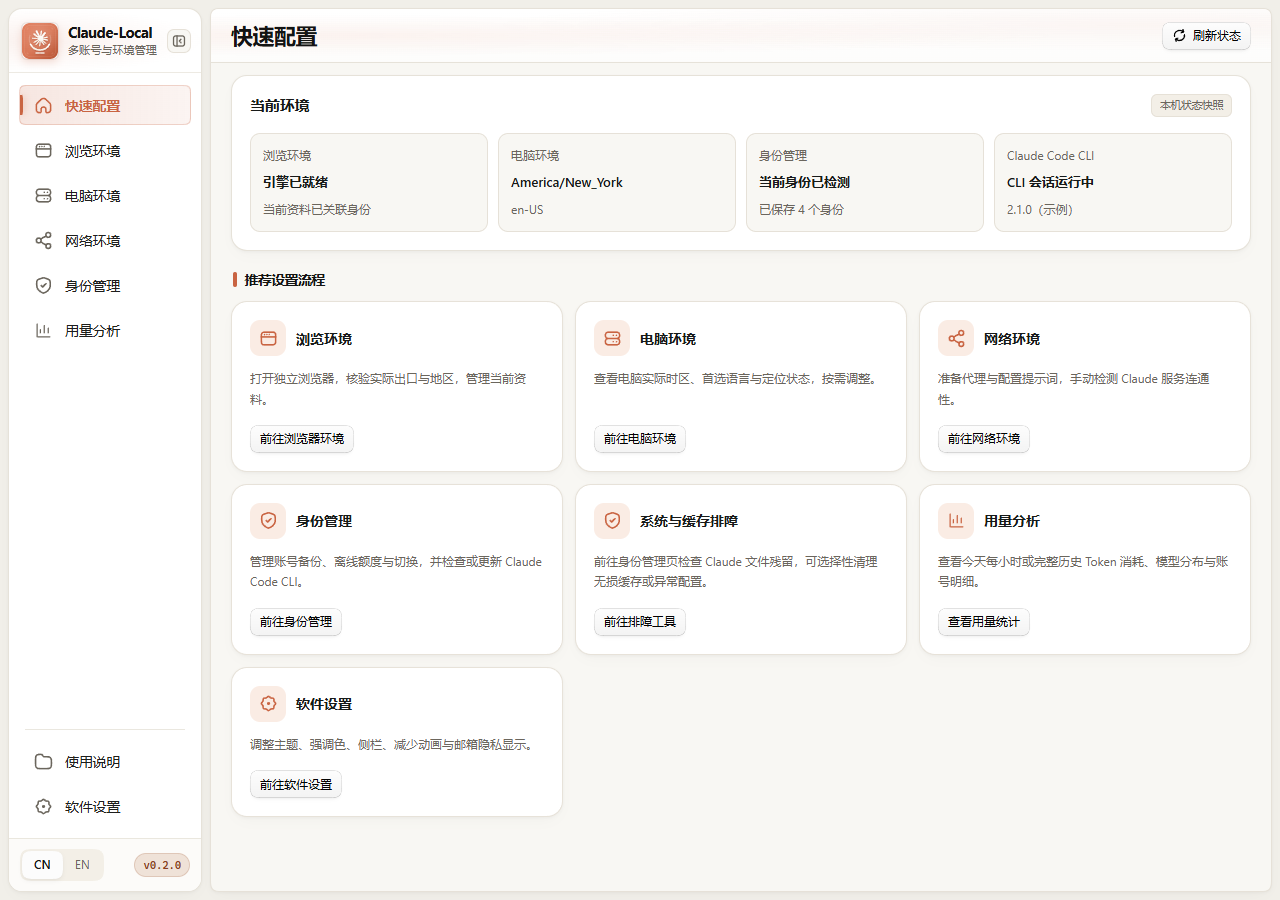Image resolution: width=1280 pixels, height=900 pixels.
Task: Click the v0.2.0 version badge
Action: tap(162, 865)
